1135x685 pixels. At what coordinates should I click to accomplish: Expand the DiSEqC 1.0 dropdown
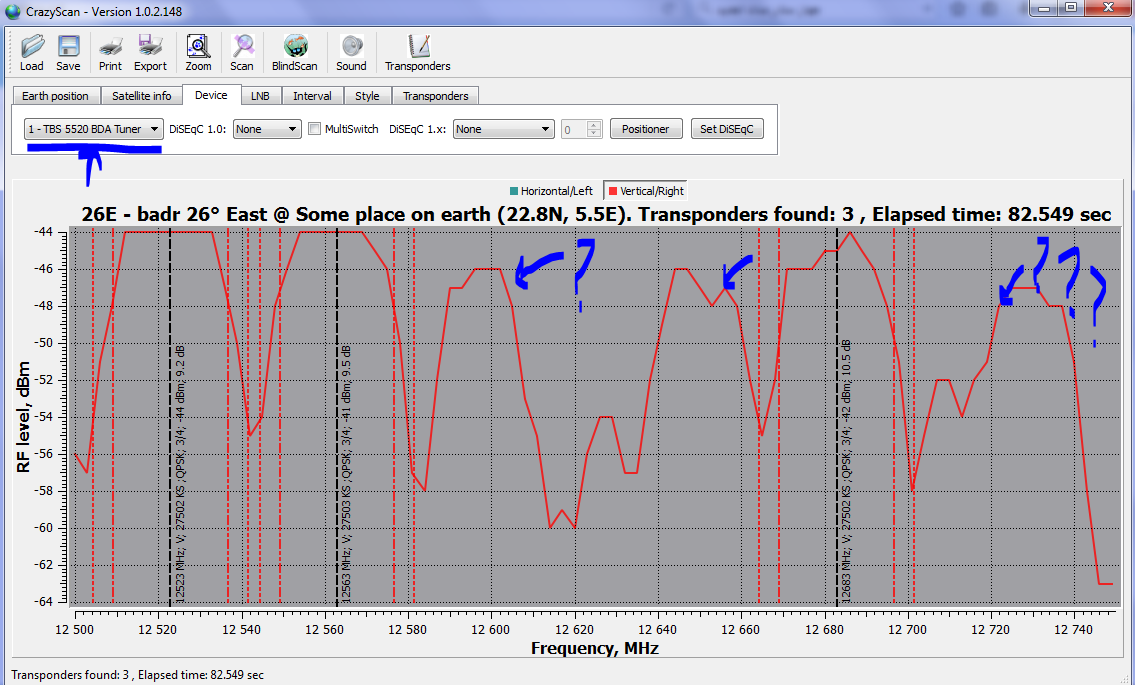tap(267, 129)
